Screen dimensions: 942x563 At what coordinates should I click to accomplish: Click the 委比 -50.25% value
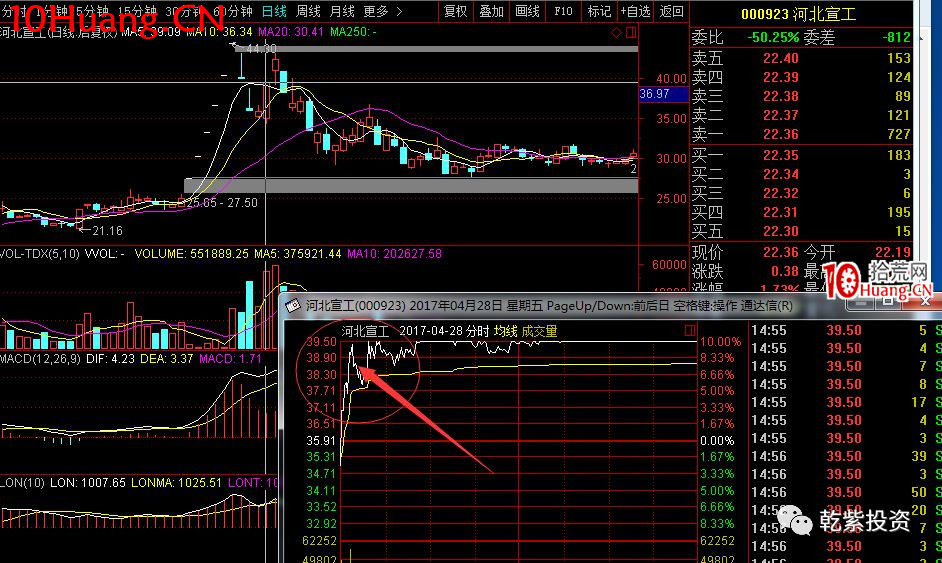[x=773, y=37]
